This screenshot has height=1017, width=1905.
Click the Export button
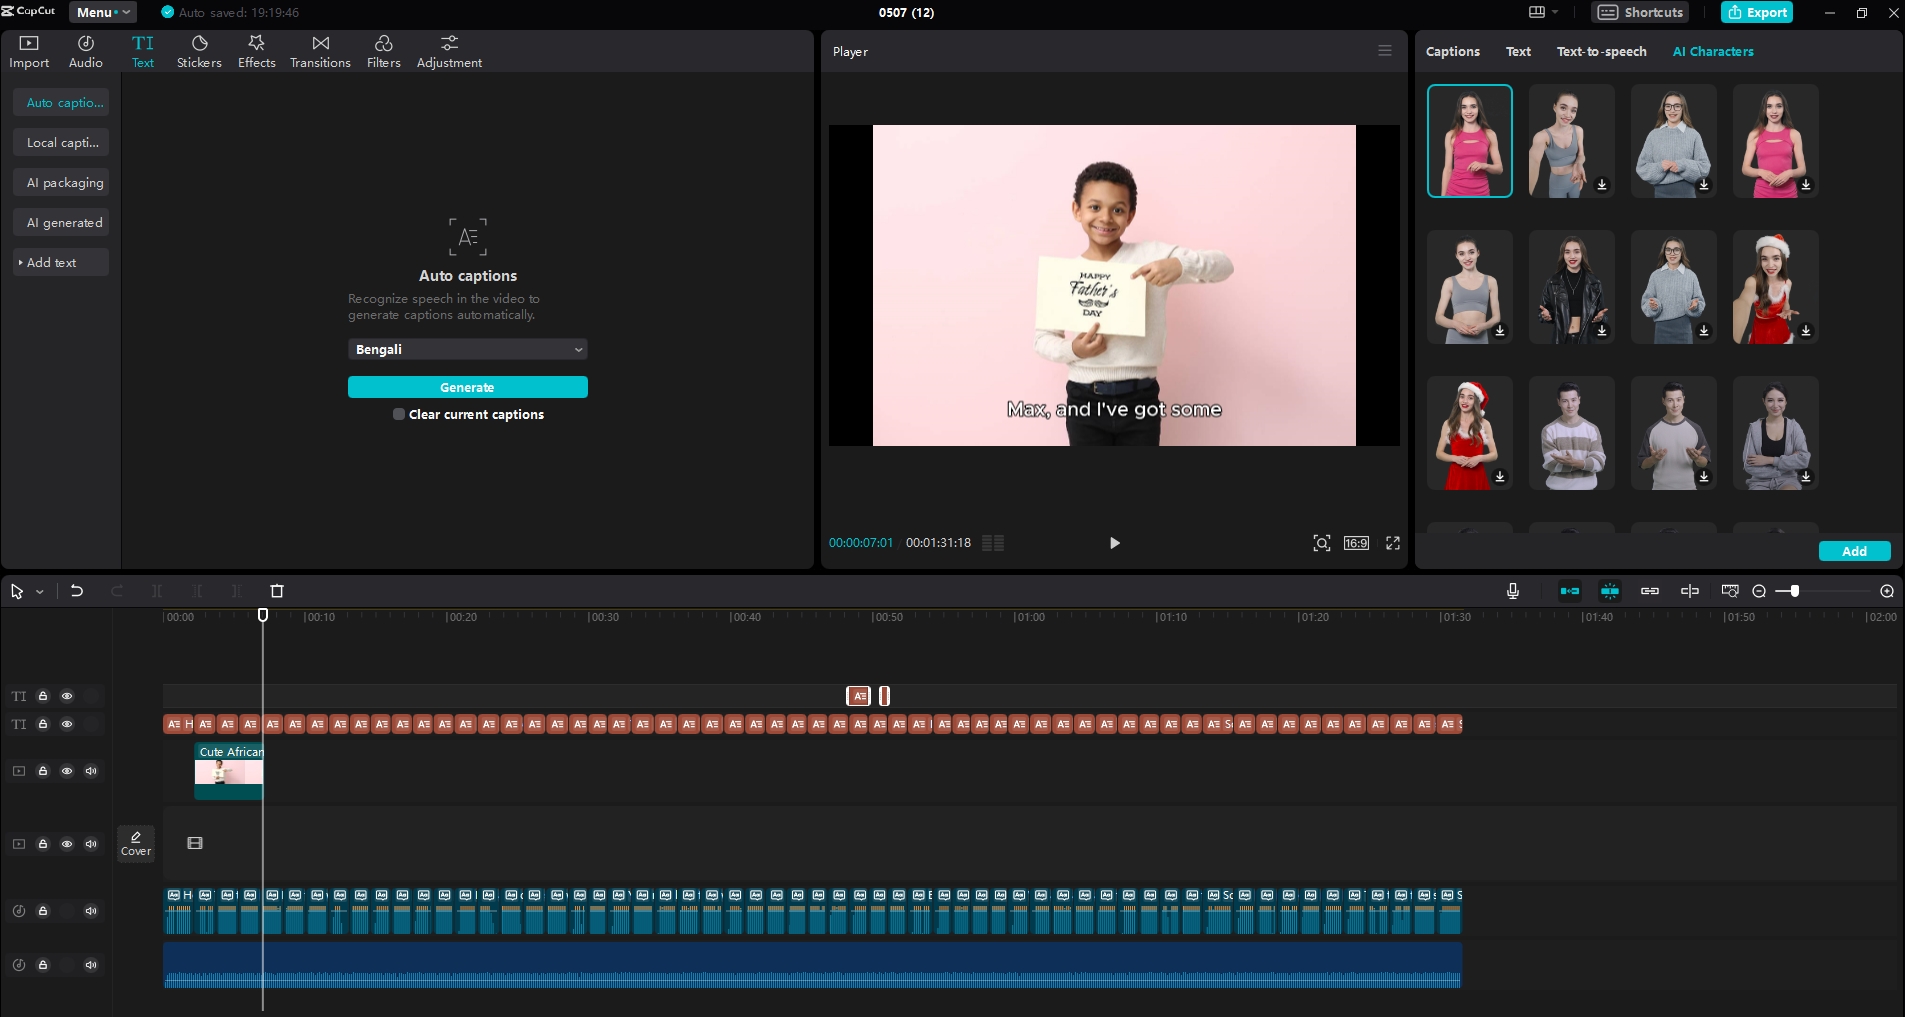tap(1757, 12)
